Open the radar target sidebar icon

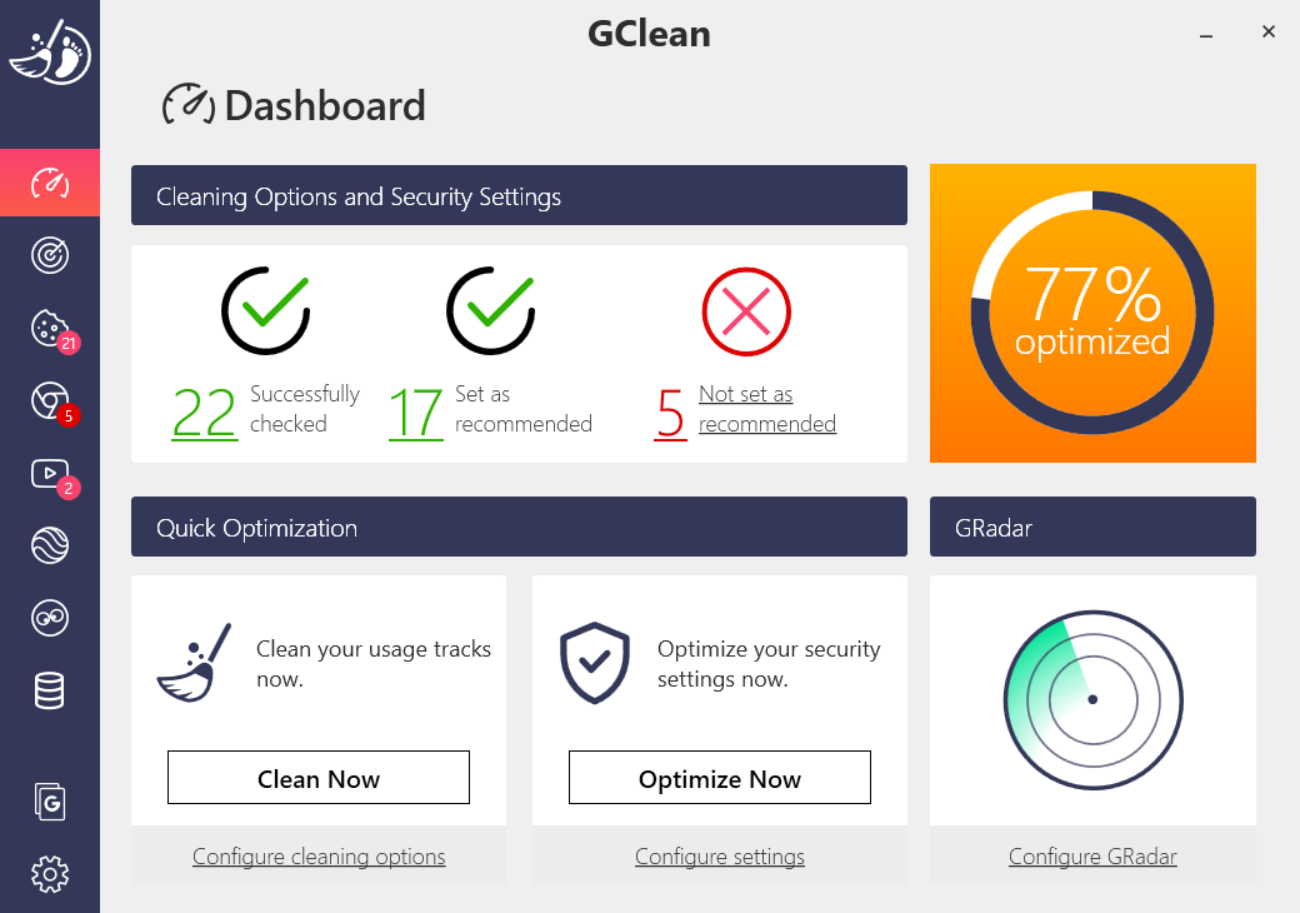(50, 255)
